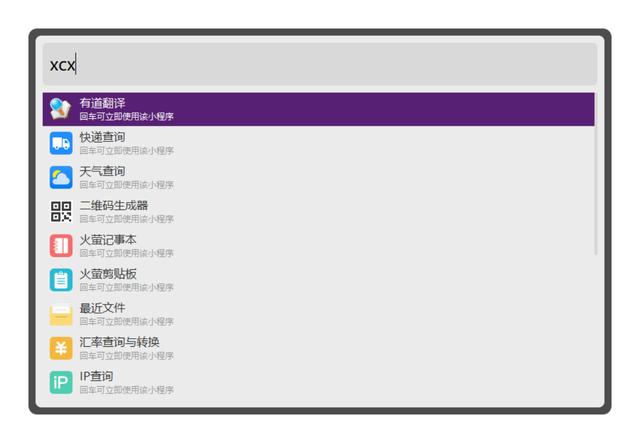Launch 二维码生成器 from the results list
Image resolution: width=640 pixels, height=443 pixels.
pos(114,205)
